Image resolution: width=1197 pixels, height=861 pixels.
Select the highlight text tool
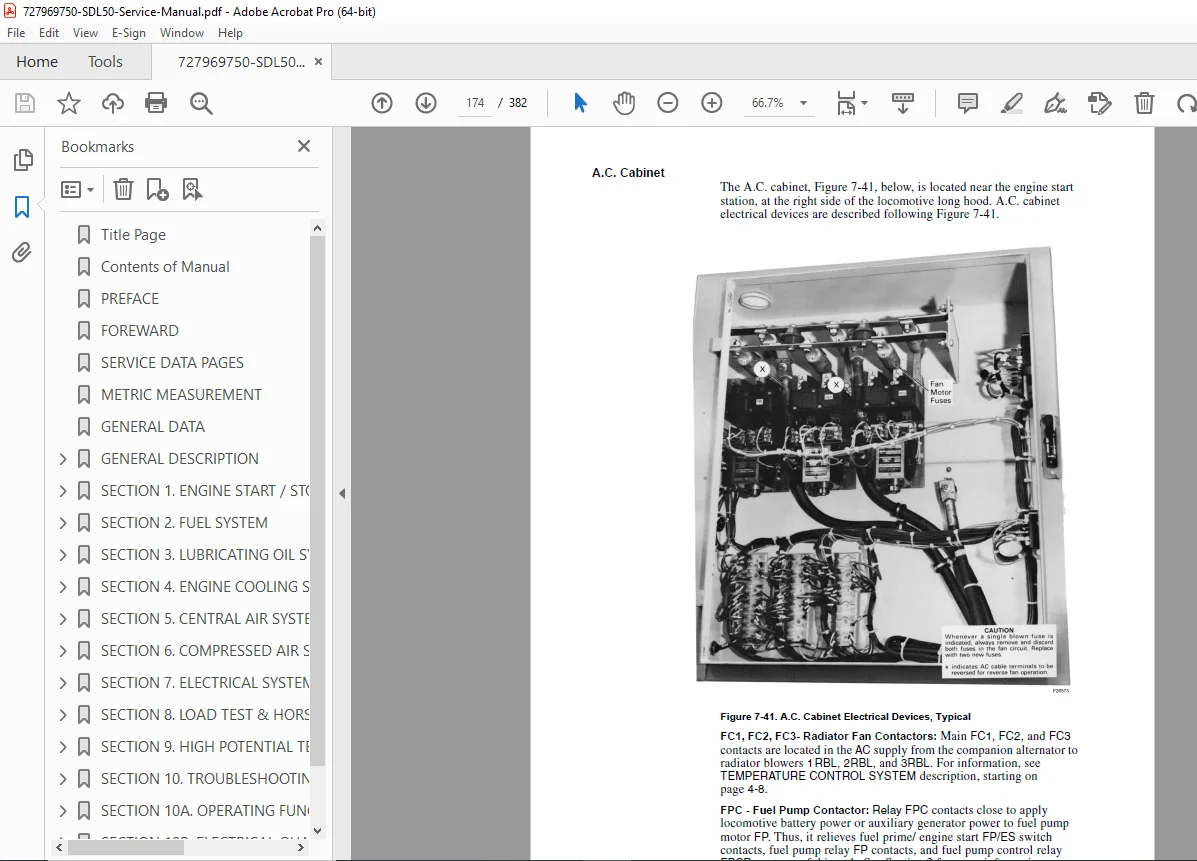coord(1011,103)
